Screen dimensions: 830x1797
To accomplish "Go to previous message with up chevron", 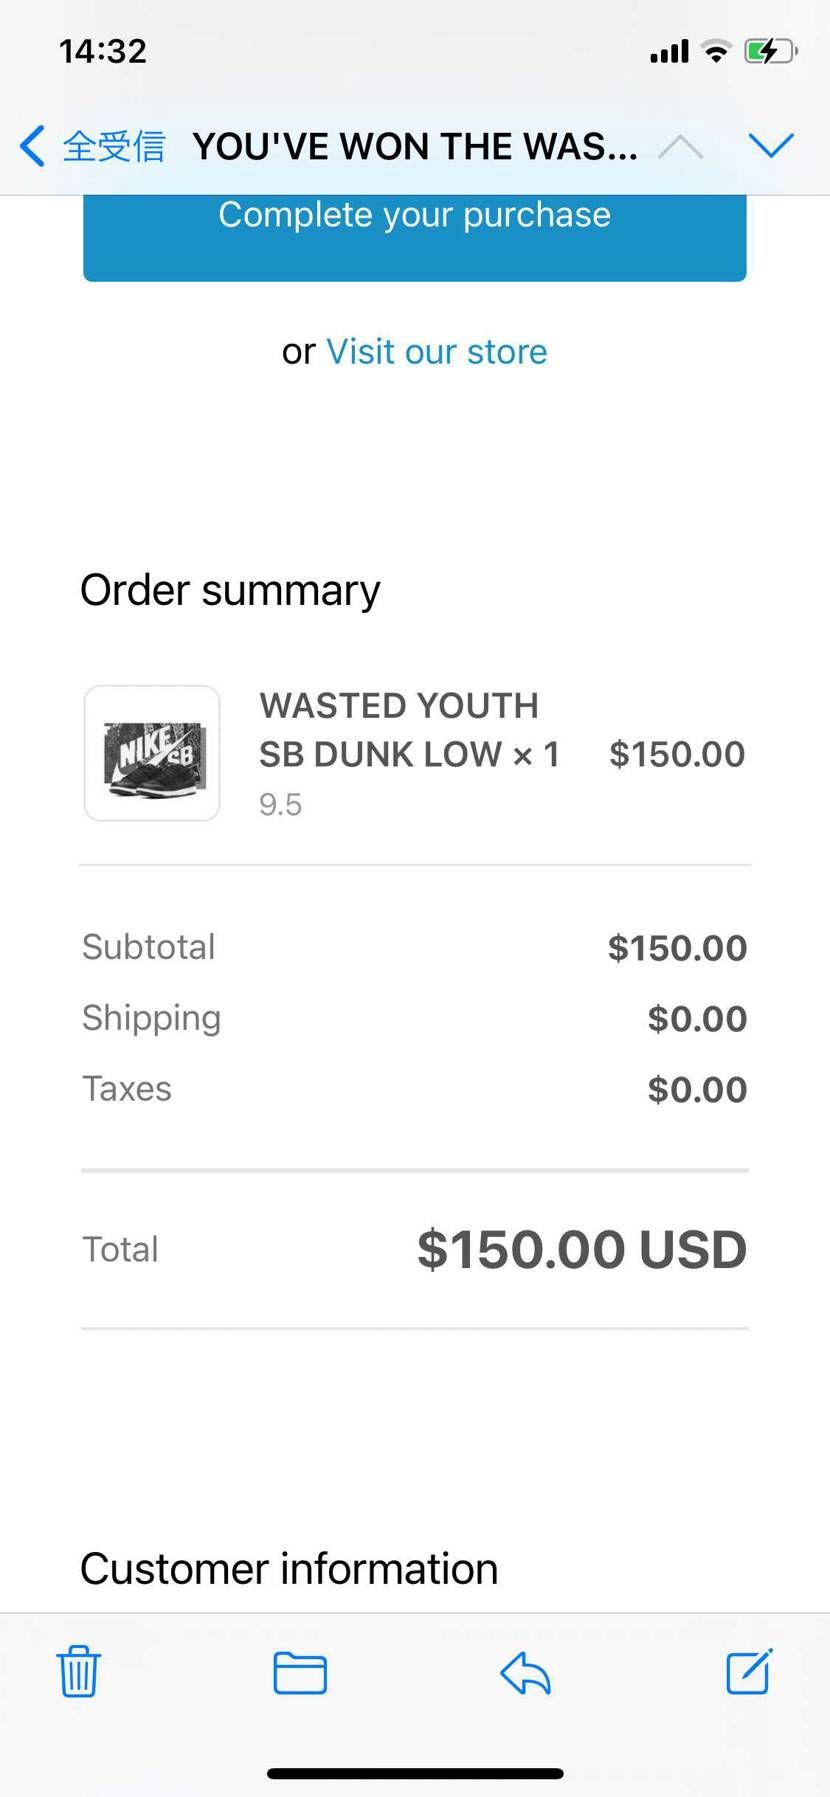I will (681, 147).
